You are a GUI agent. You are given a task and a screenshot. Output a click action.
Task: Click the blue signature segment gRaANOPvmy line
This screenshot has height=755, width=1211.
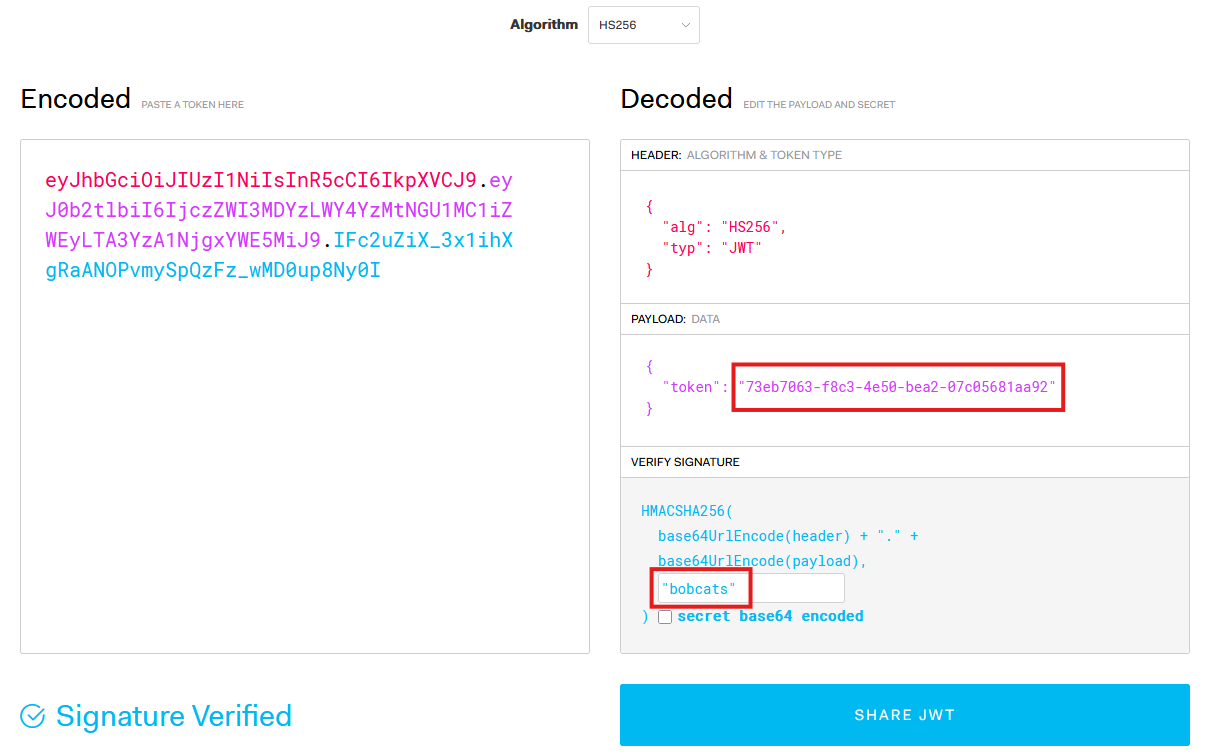[212, 271]
